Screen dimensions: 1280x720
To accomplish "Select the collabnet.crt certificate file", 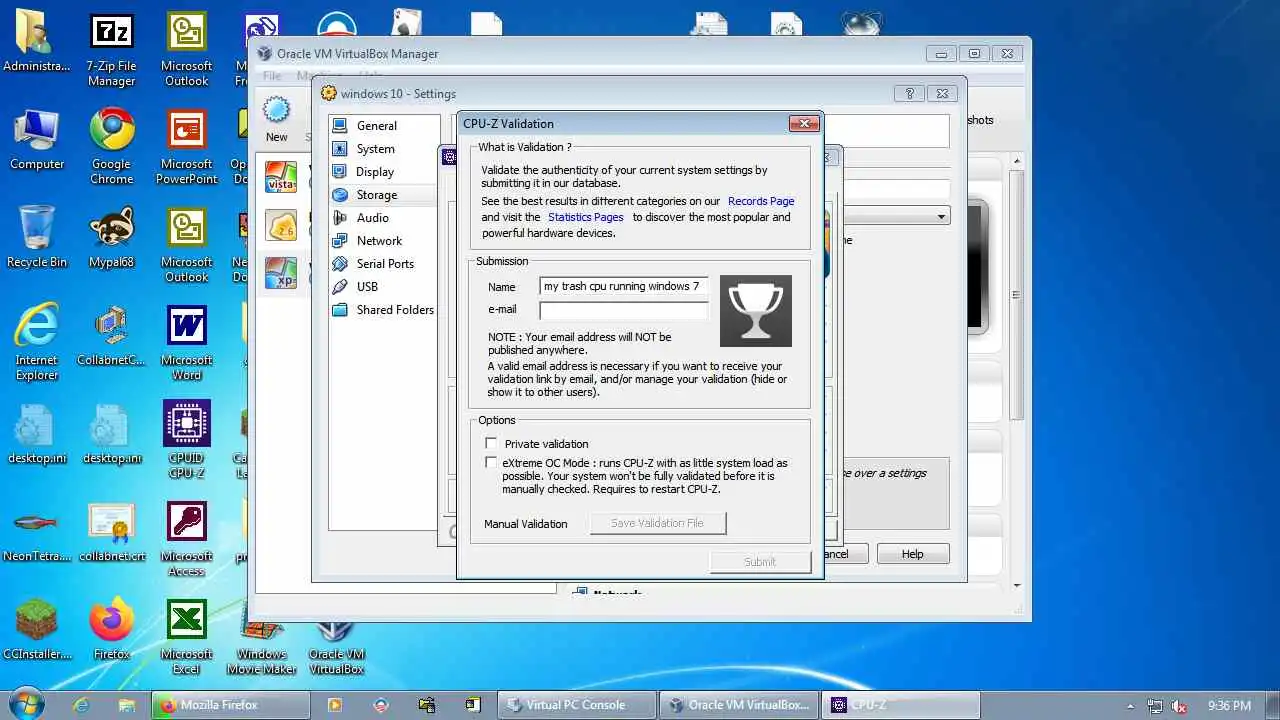I will pos(111,532).
